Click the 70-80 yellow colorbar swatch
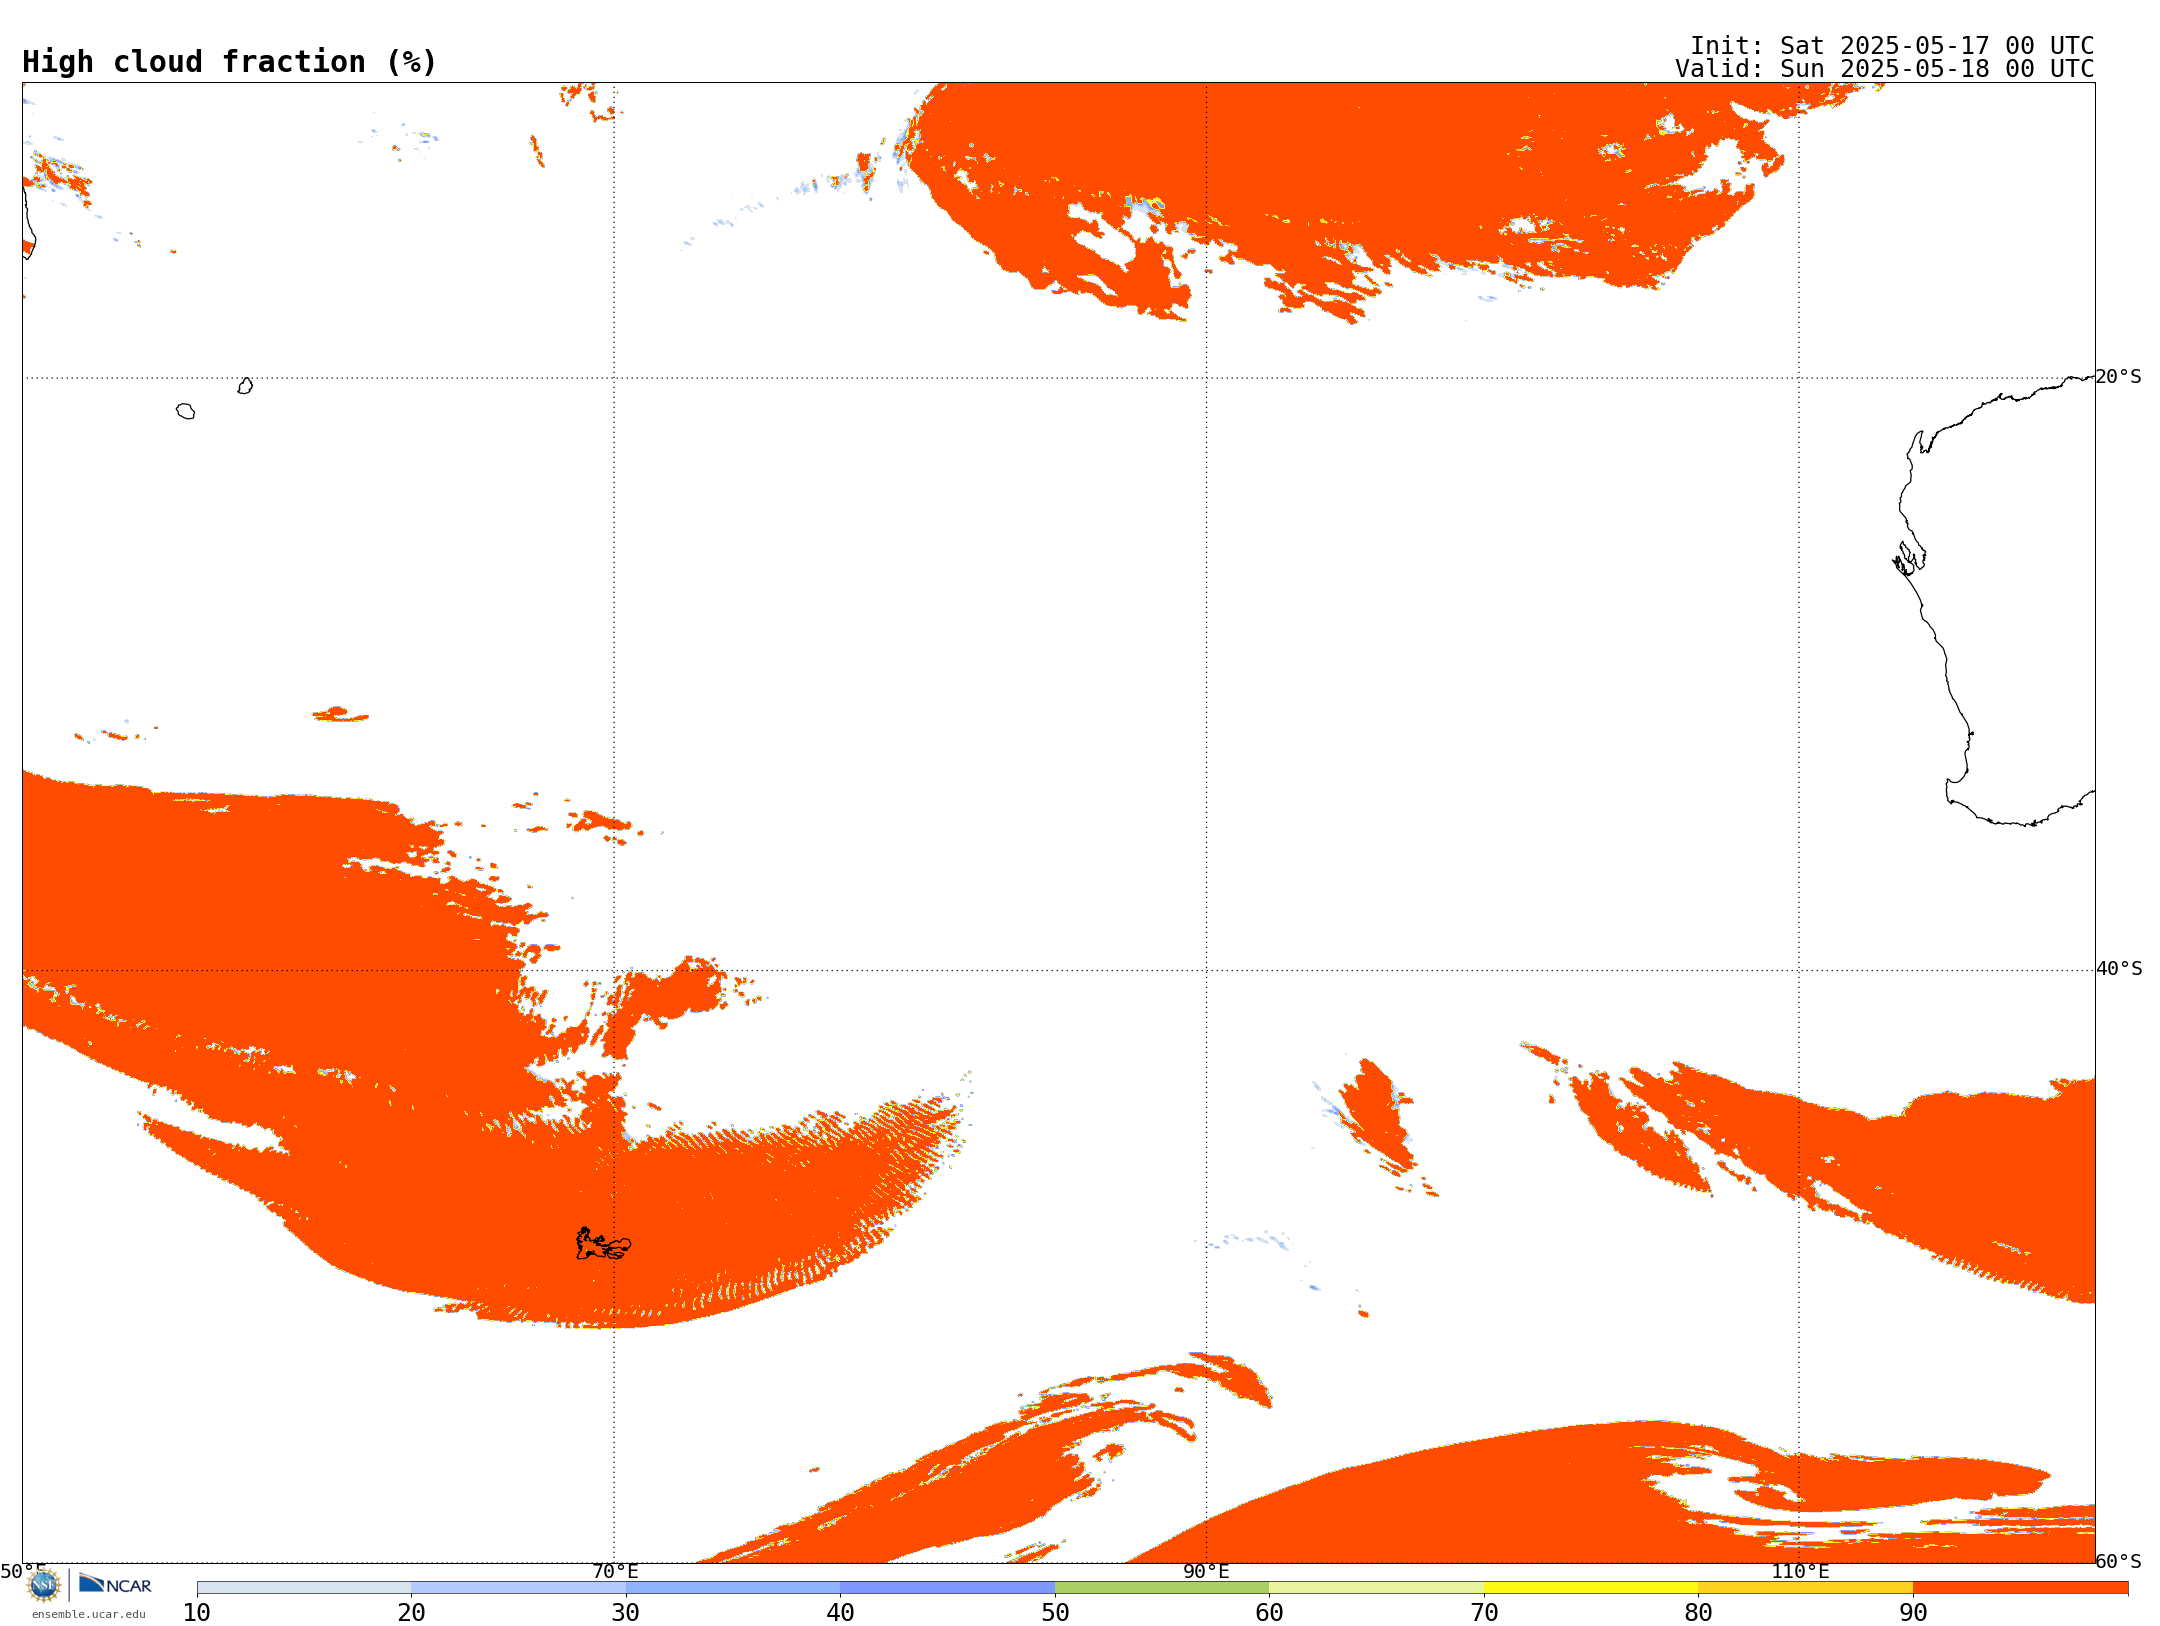This screenshot has height=1626, width=2160. point(1591,1588)
